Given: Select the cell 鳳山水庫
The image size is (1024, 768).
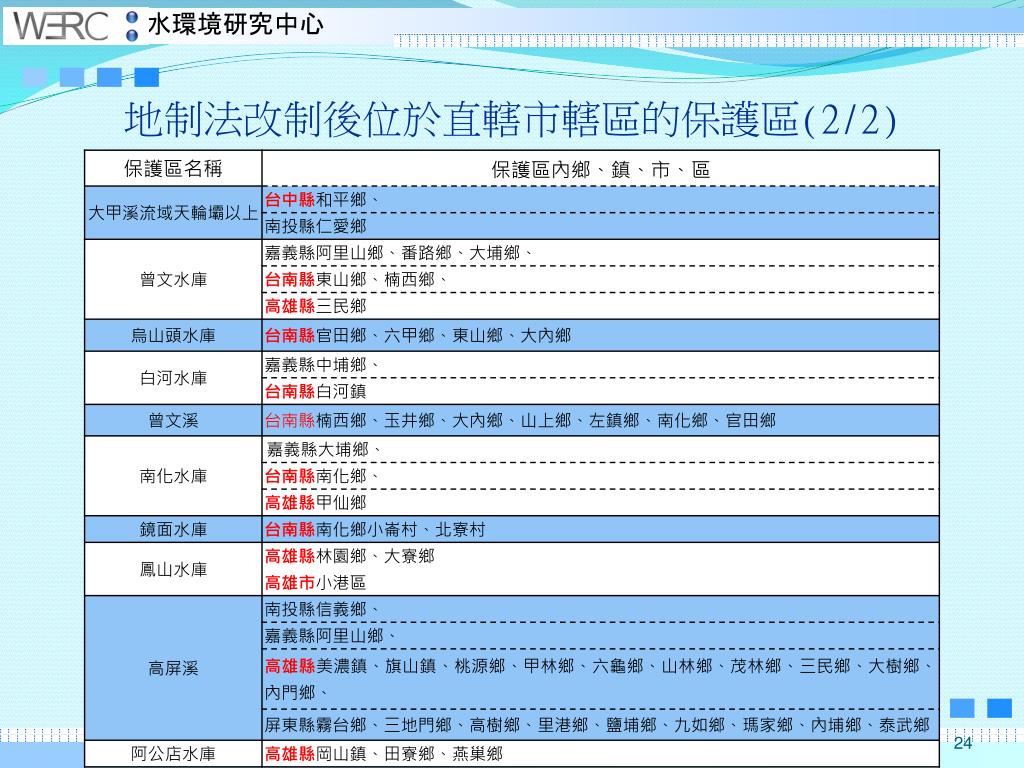Looking at the screenshot, I should click(173, 569).
